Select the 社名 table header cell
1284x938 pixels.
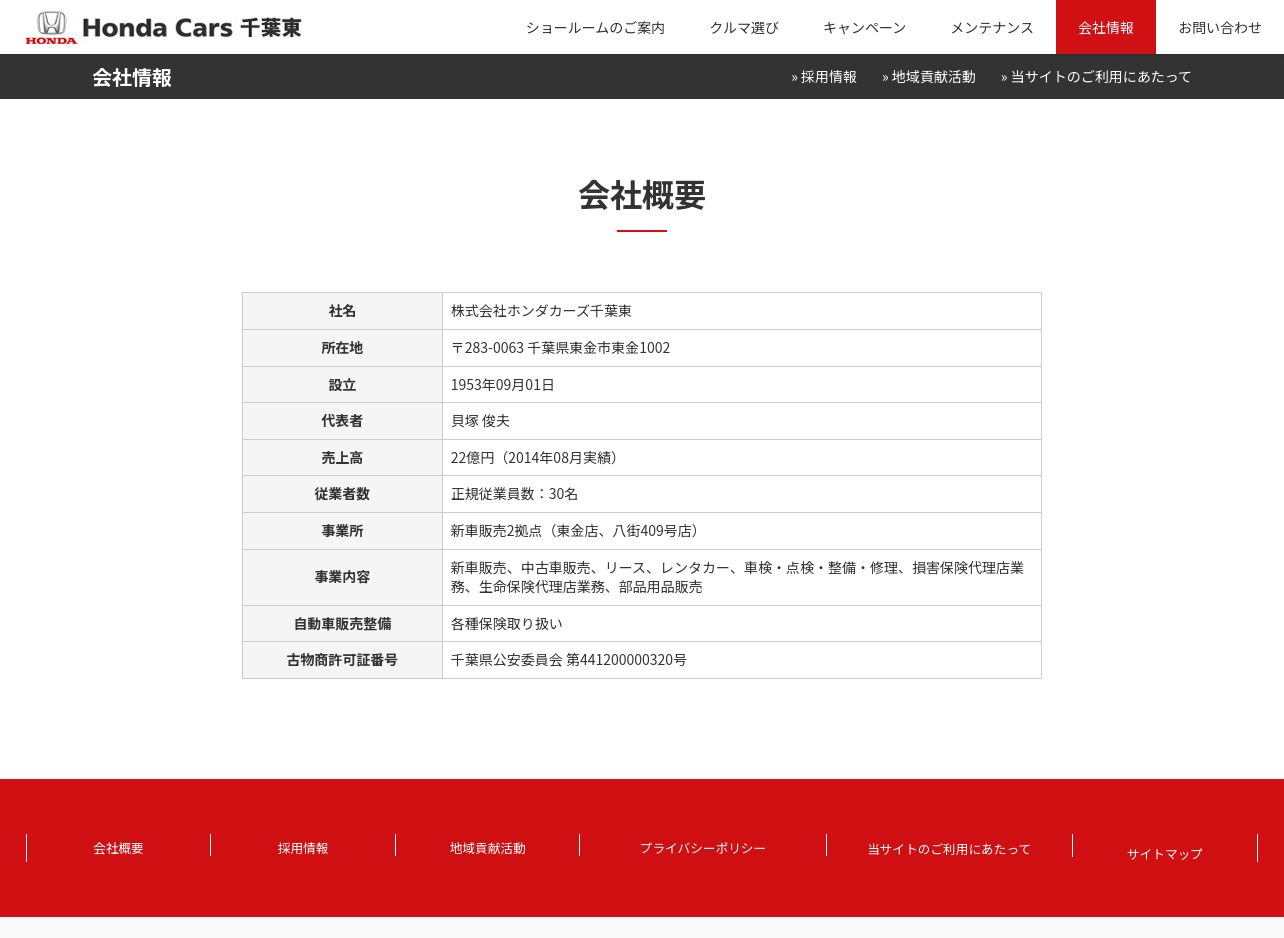point(342,311)
